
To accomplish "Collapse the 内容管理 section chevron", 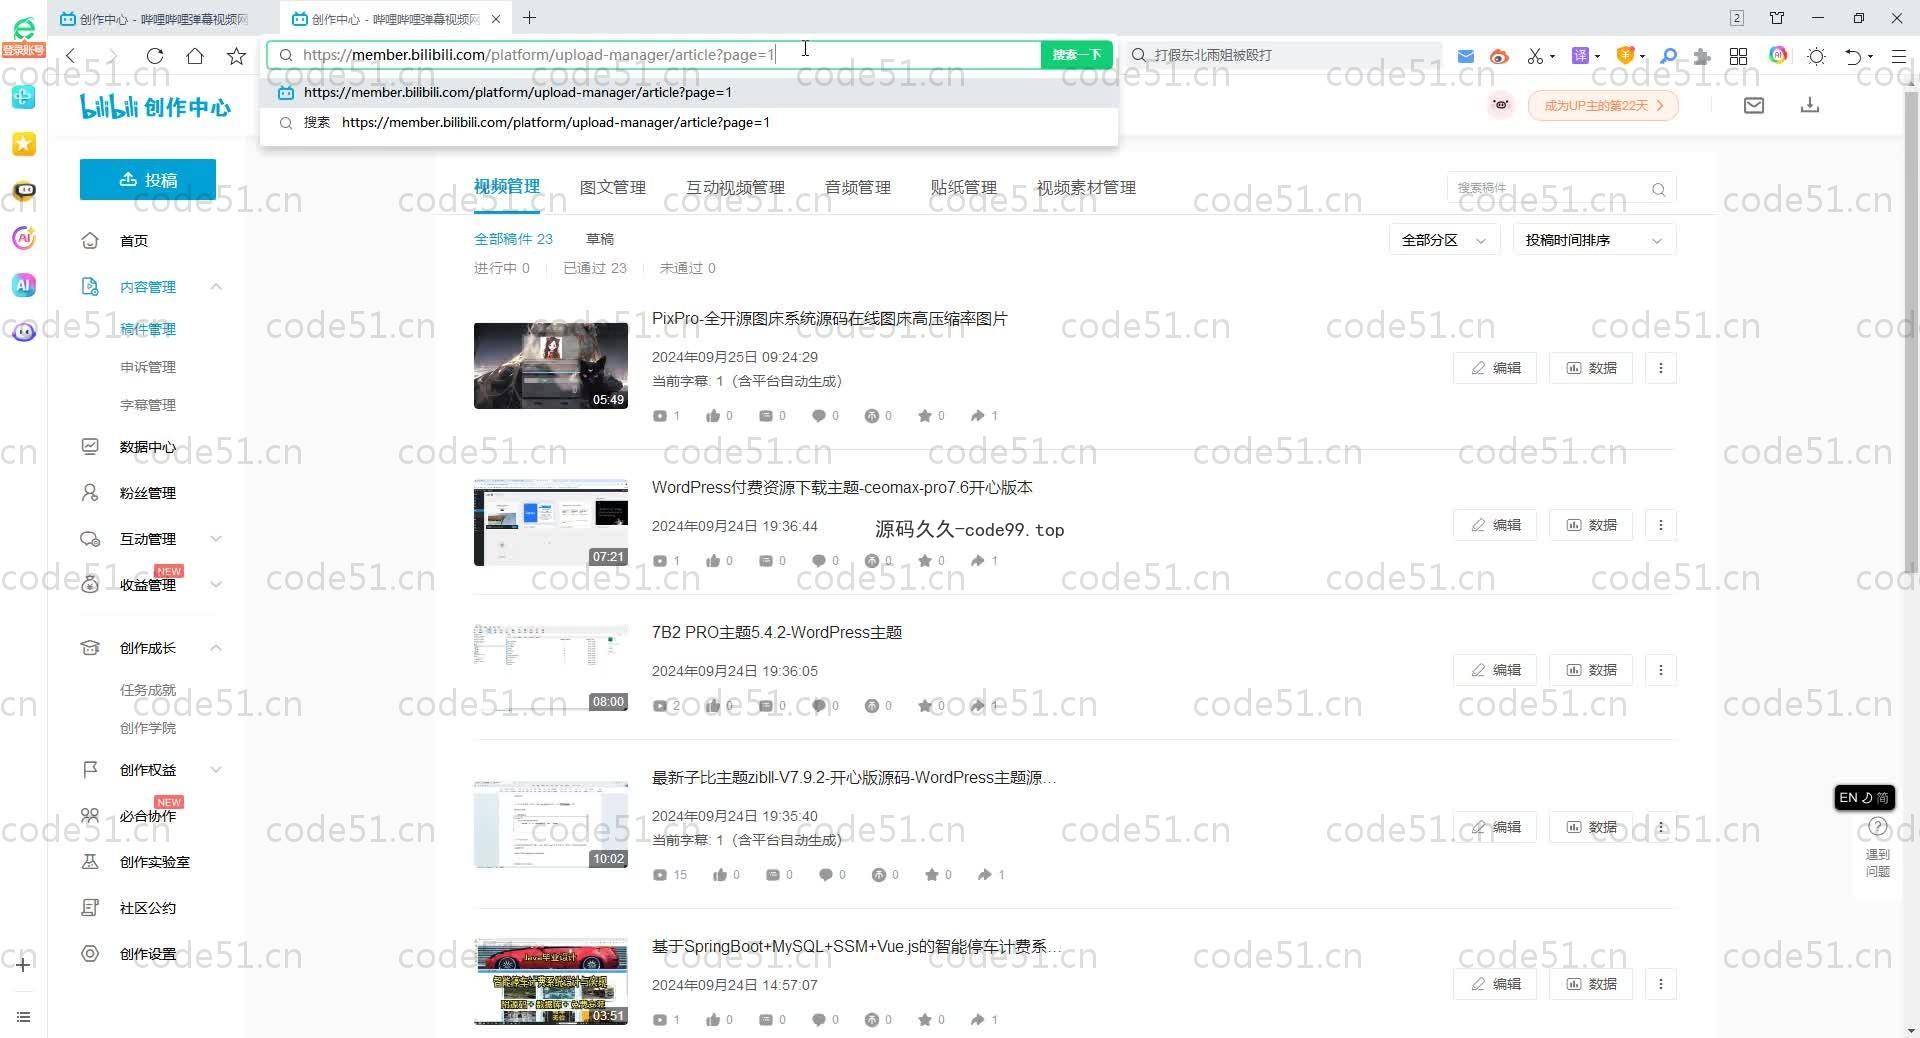I will tap(216, 287).
